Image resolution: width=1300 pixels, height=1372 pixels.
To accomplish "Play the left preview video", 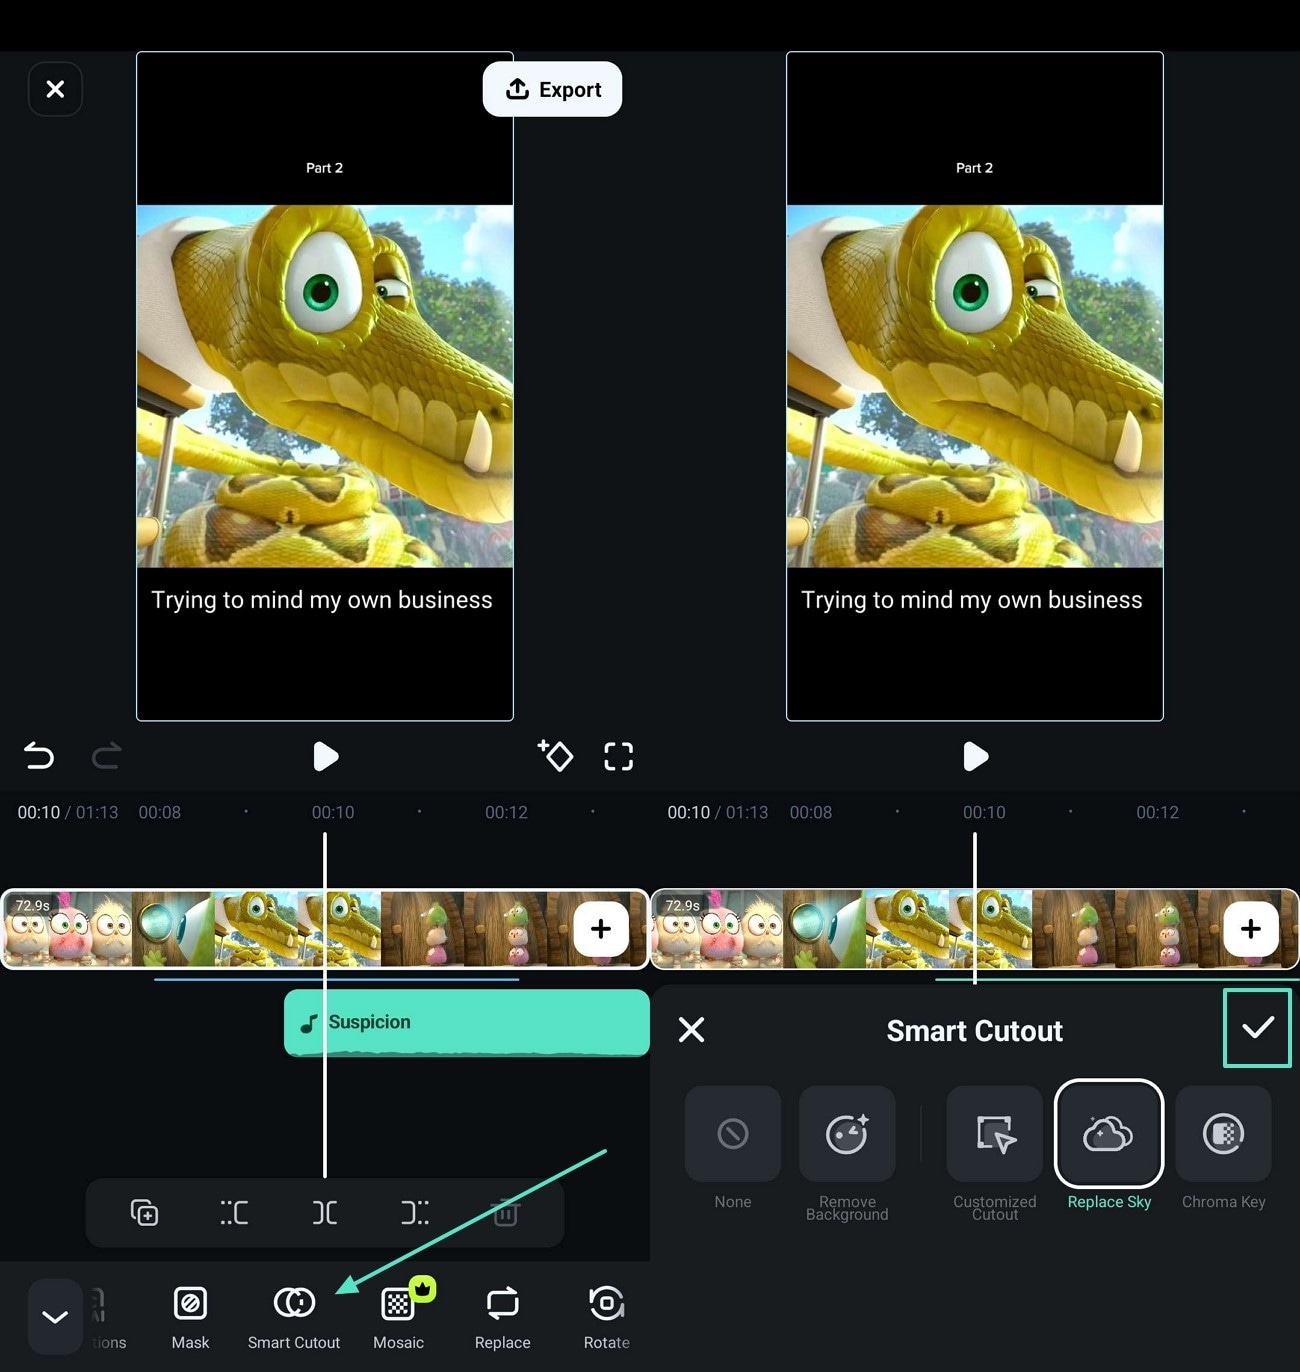I will 325,756.
